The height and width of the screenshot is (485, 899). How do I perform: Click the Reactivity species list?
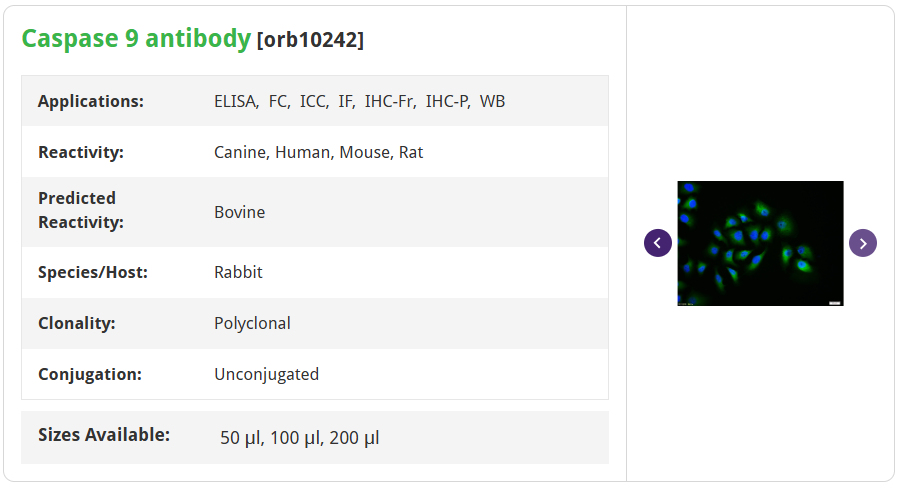318,152
